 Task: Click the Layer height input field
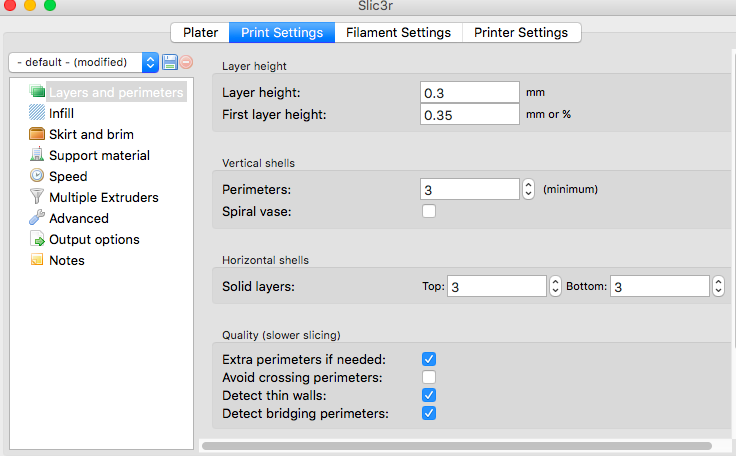[x=469, y=92]
